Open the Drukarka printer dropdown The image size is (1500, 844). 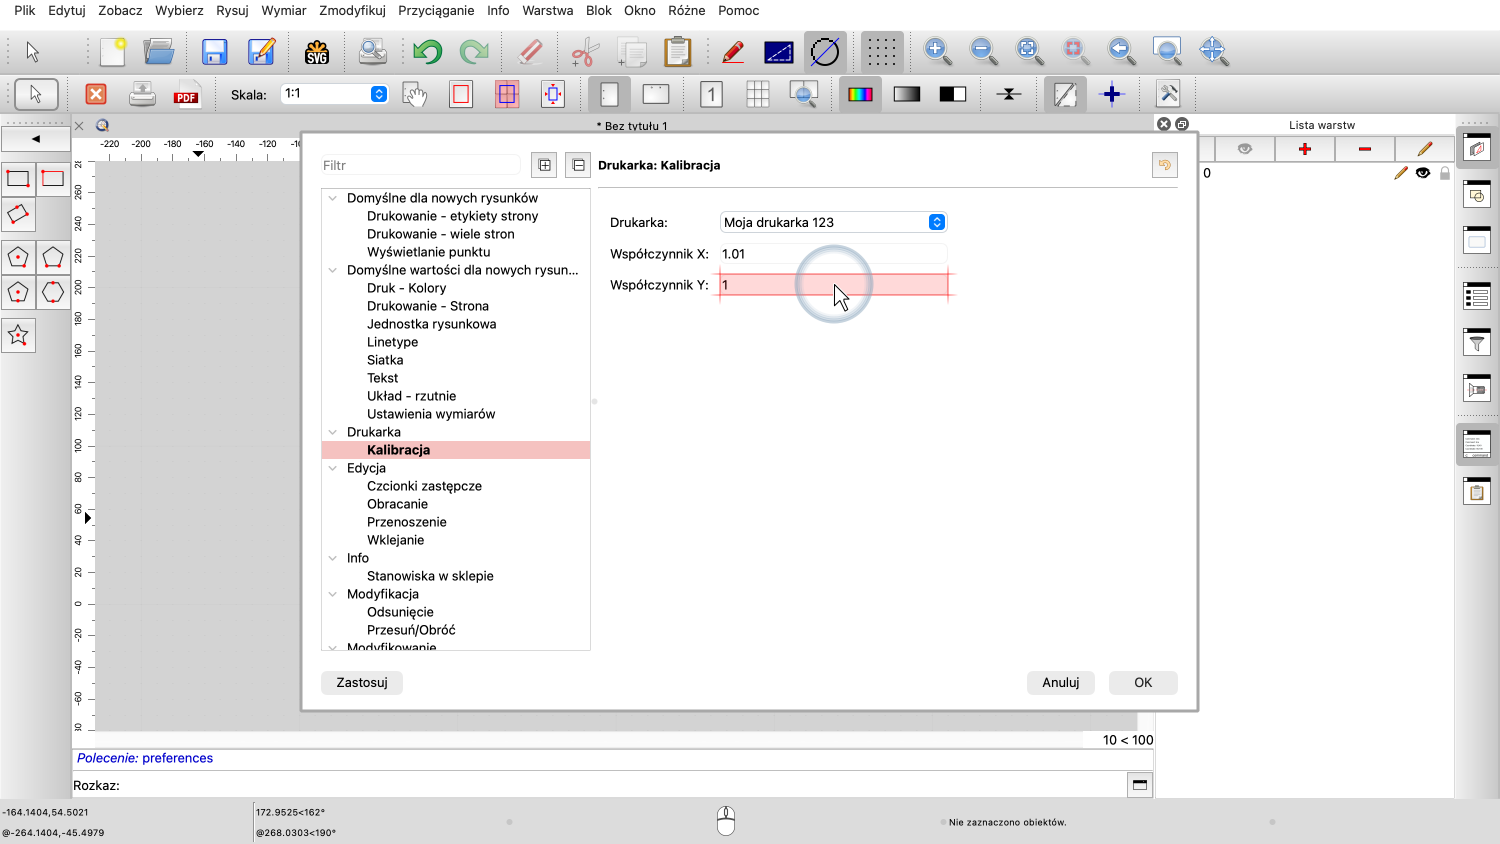click(x=833, y=222)
